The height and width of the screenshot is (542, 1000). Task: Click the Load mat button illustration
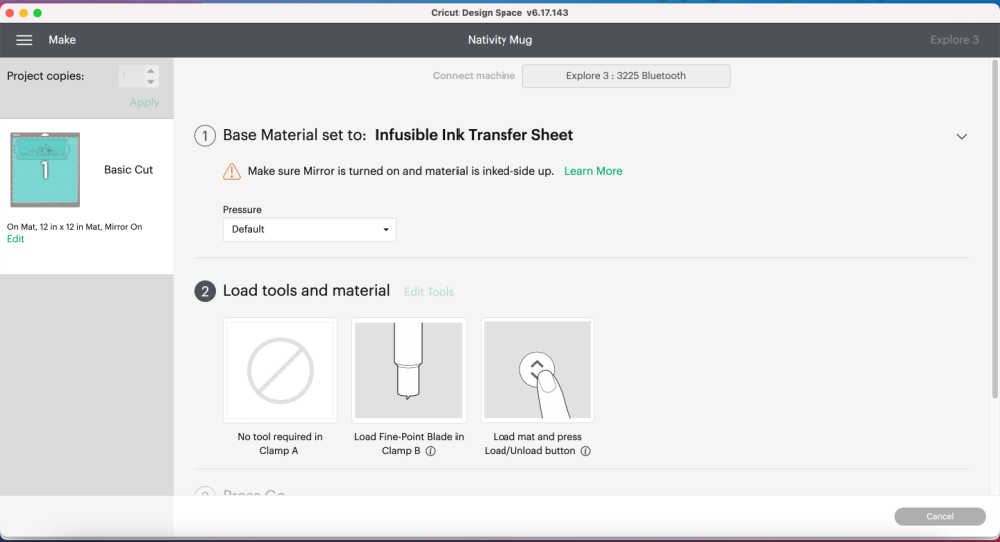click(537, 370)
